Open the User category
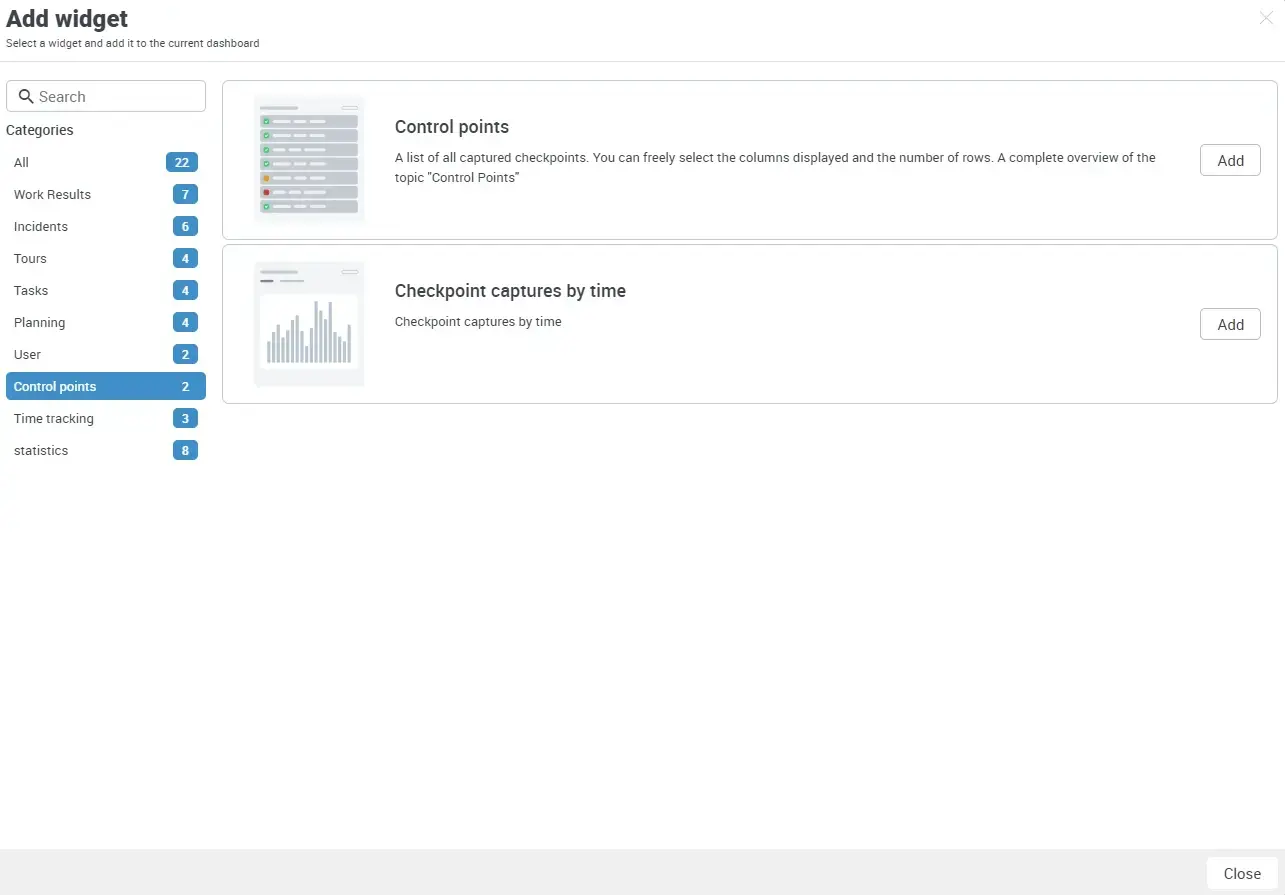The width and height of the screenshot is (1285, 895). pos(27,354)
